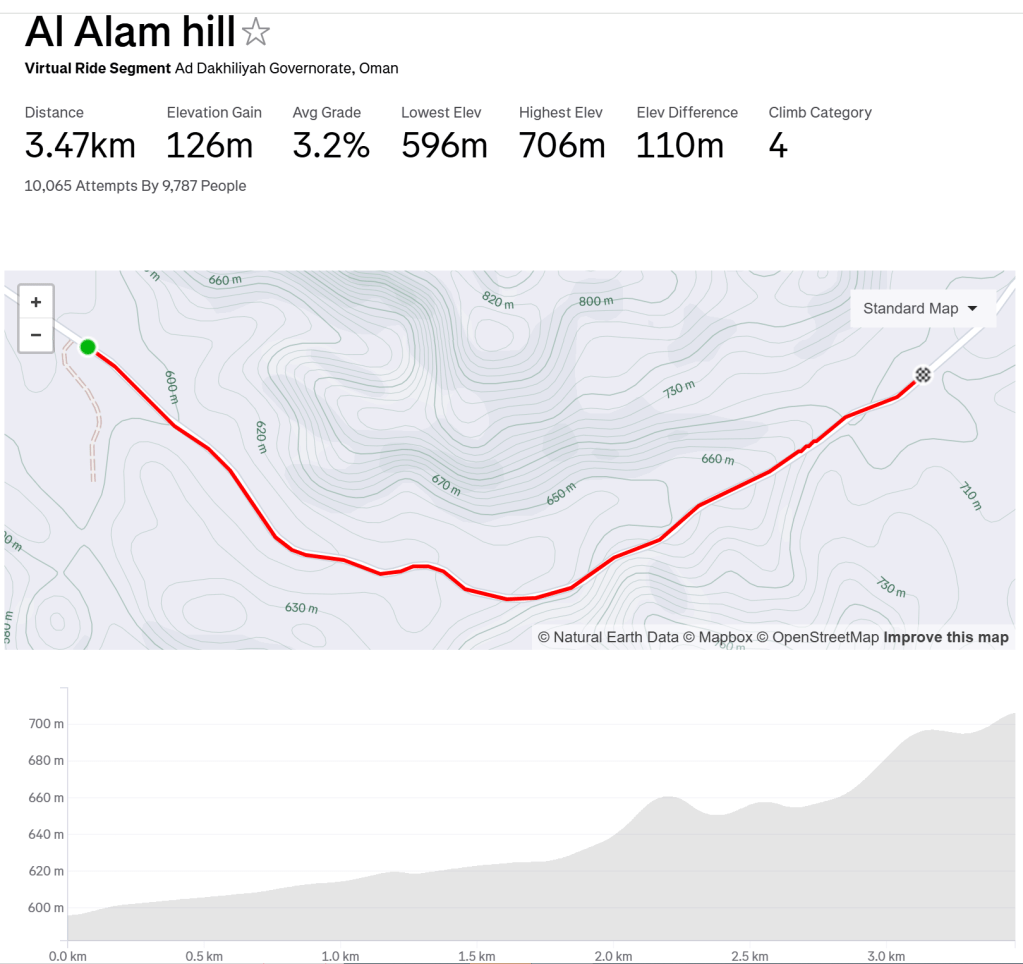Image resolution: width=1023 pixels, height=964 pixels.
Task: Click the Ad Dakhiliyah Governorate, Oman location text
Action: (286, 69)
